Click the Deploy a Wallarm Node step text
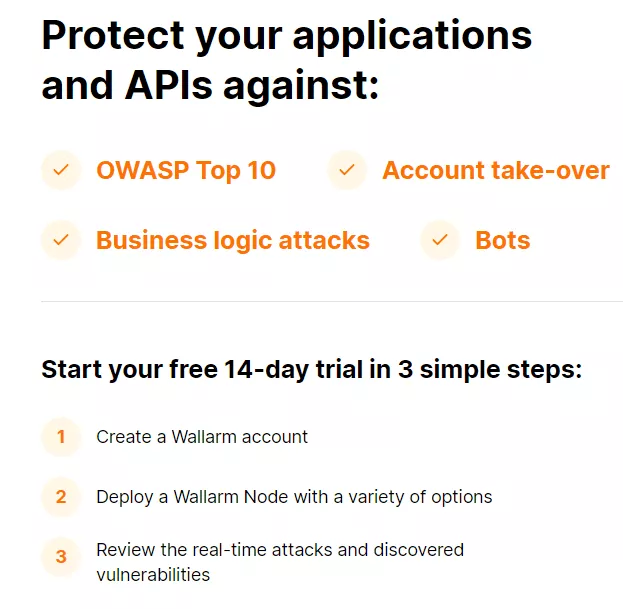The height and width of the screenshot is (609, 623). tap(294, 497)
